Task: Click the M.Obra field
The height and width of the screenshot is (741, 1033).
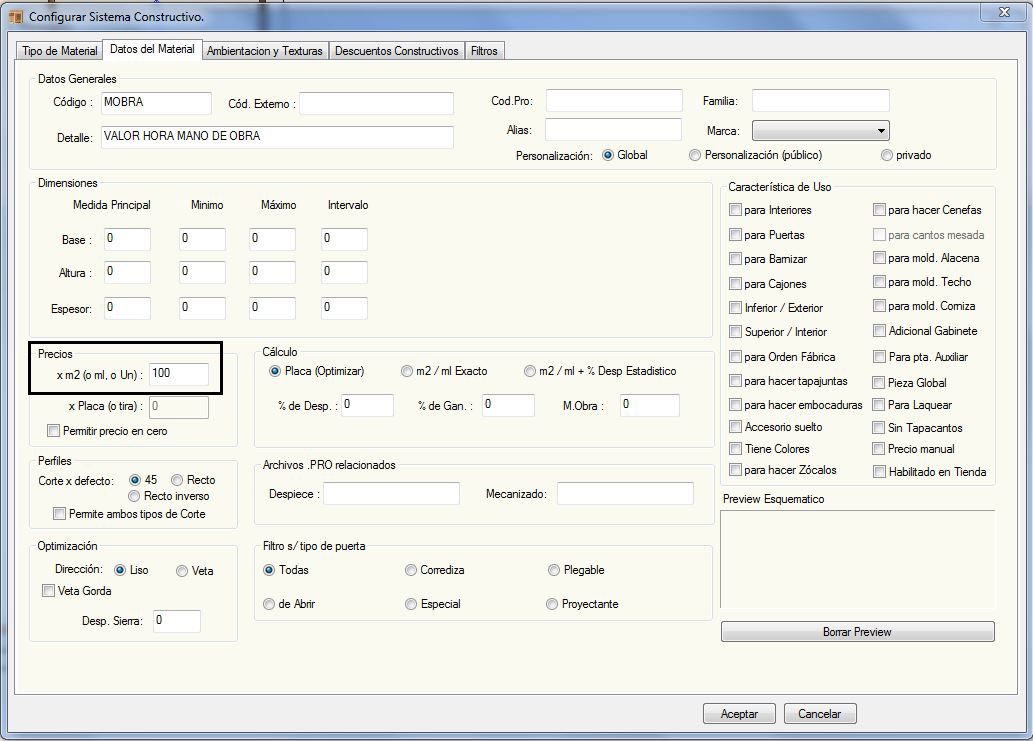Action: (x=650, y=405)
